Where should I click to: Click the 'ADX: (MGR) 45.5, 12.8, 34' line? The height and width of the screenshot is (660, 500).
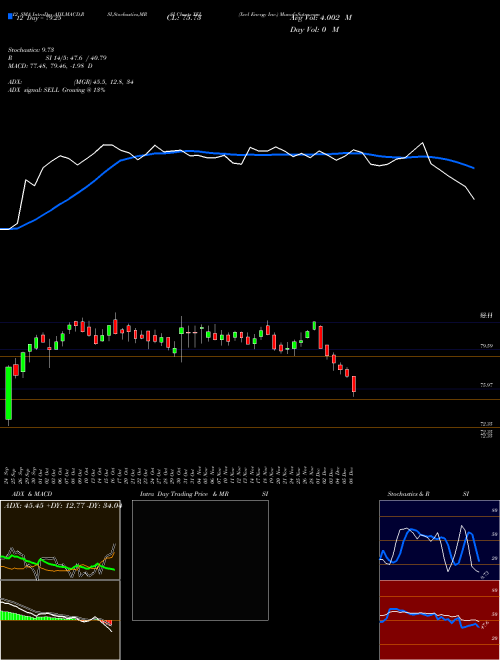click(x=71, y=82)
